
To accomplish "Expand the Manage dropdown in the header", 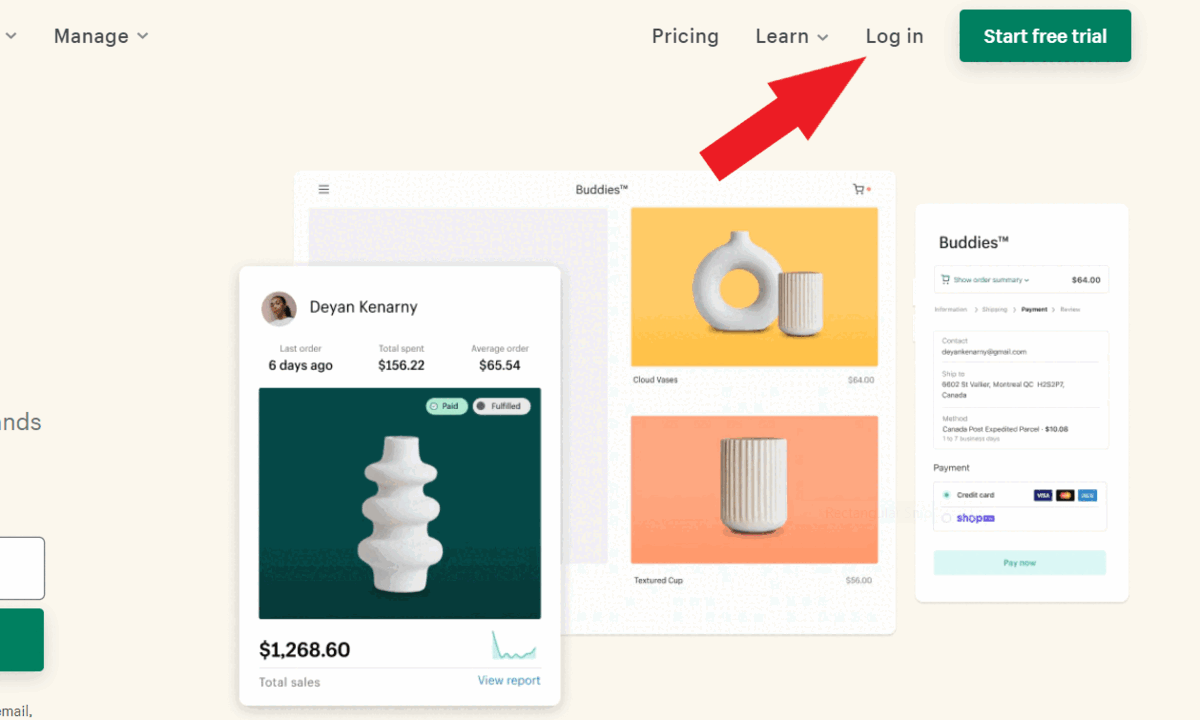I will 100,36.
